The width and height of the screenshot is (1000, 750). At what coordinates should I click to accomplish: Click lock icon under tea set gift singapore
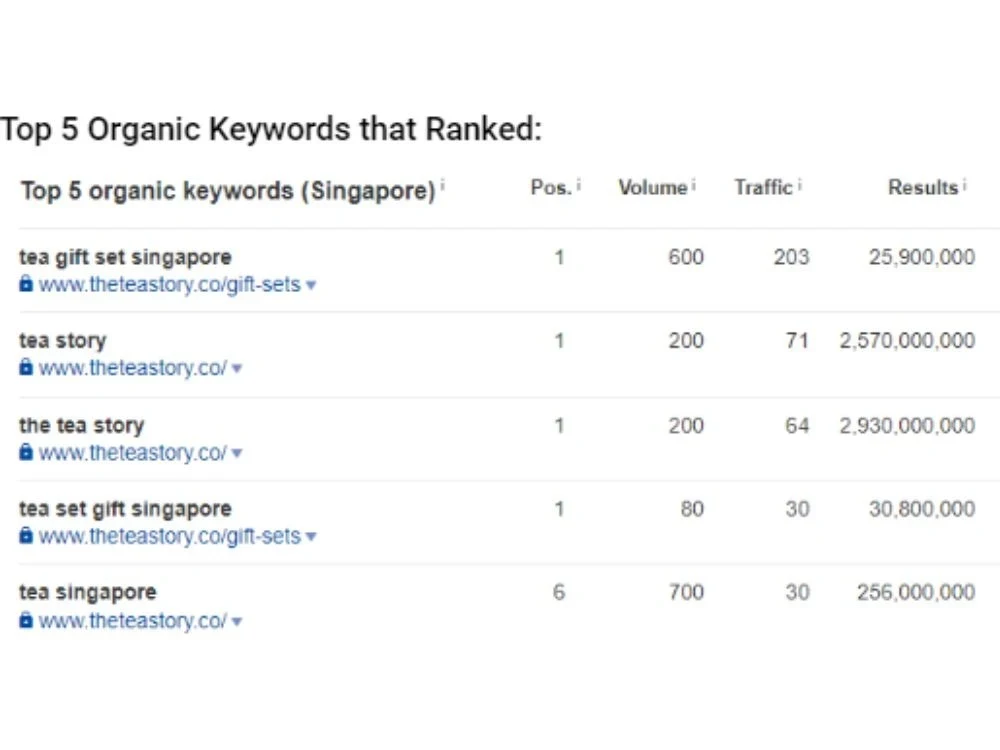coord(26,534)
